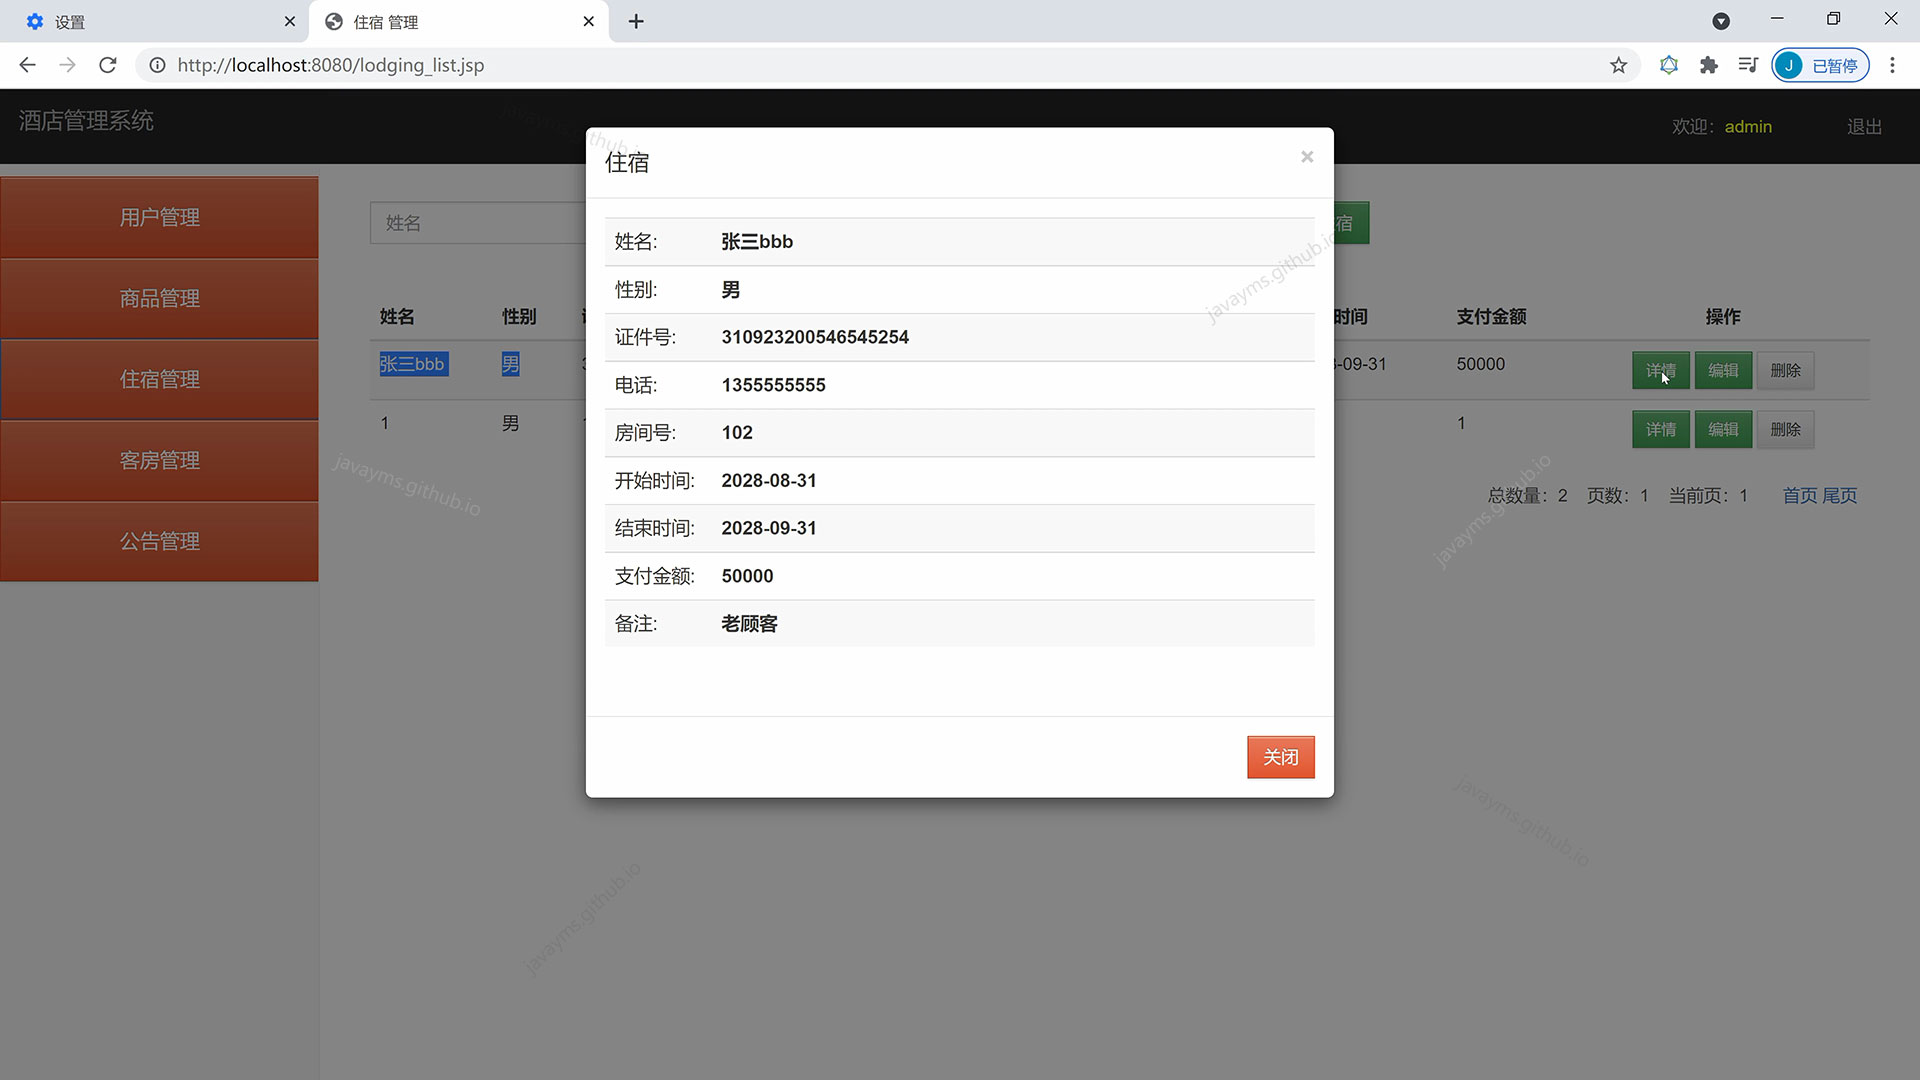This screenshot has height=1080, width=1920.
Task: Open the media controls icon
Action: (x=1747, y=65)
